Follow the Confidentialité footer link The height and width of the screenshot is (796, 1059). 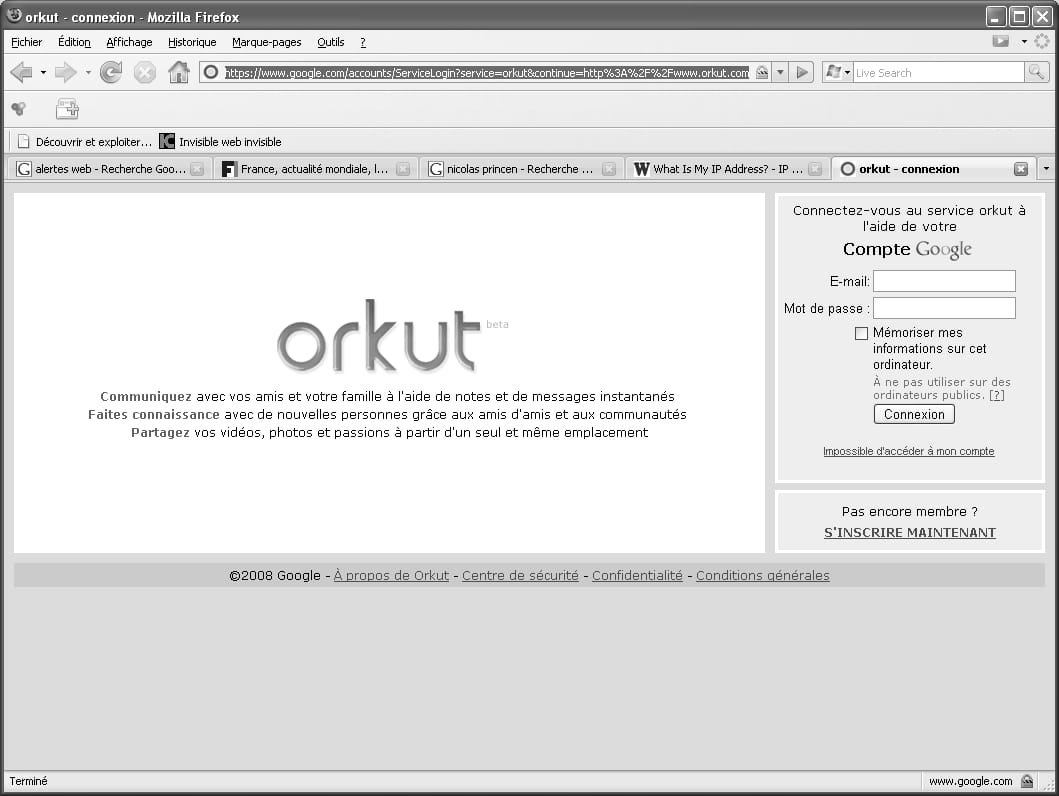click(x=637, y=575)
